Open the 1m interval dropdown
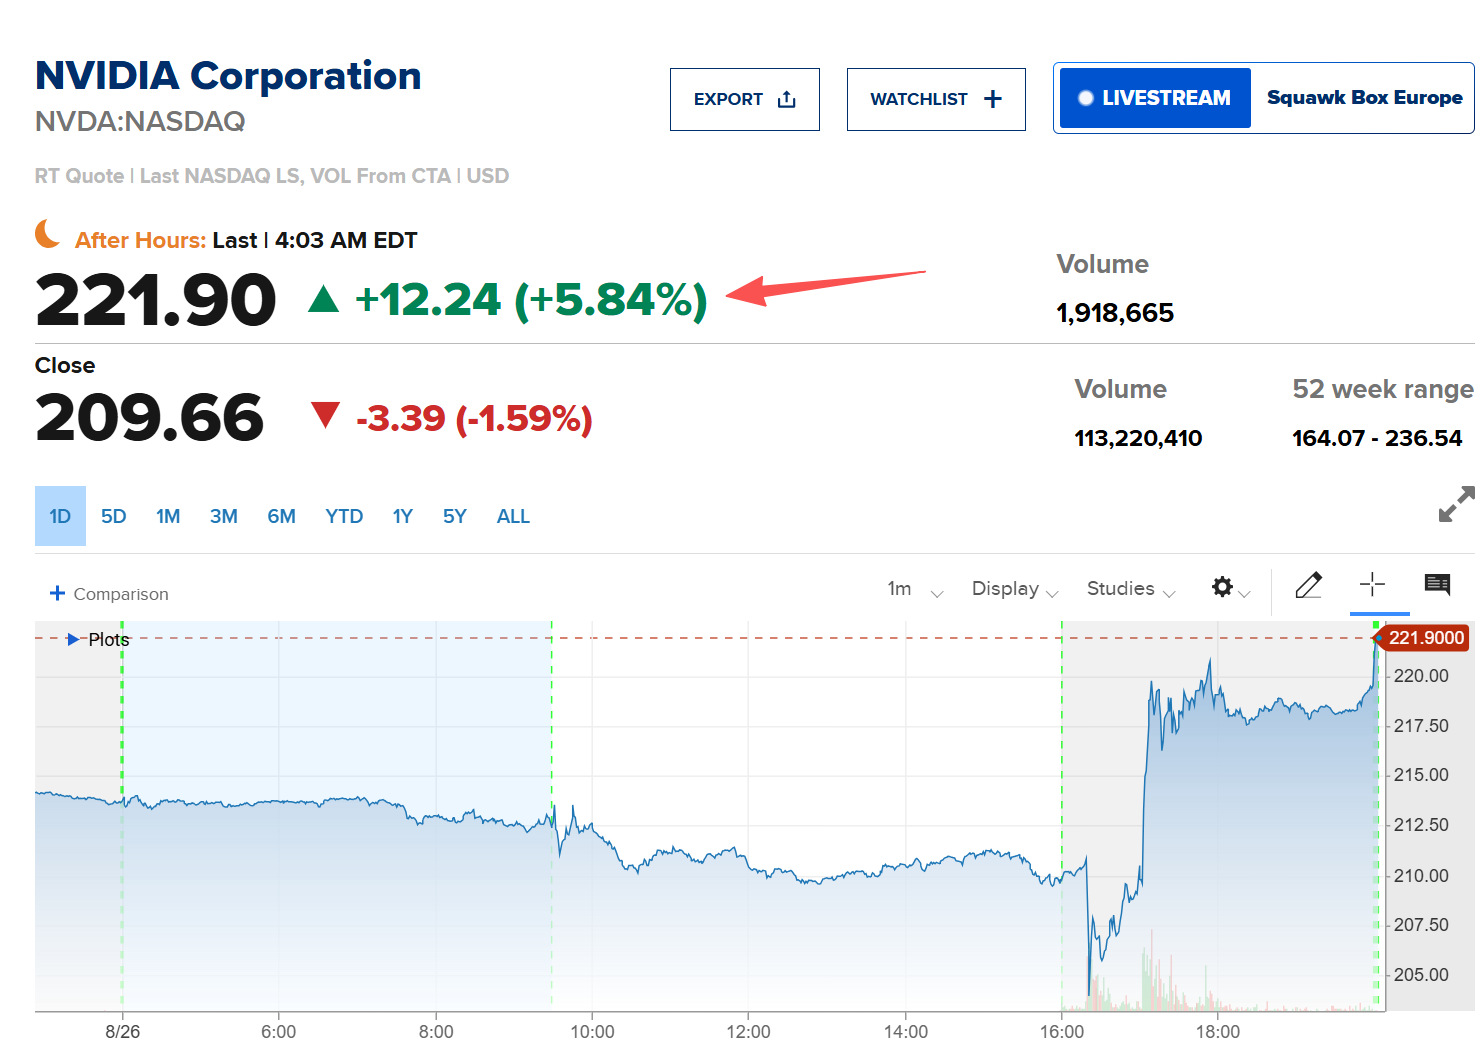Screen dimensions: 1482x1056 (x=915, y=589)
